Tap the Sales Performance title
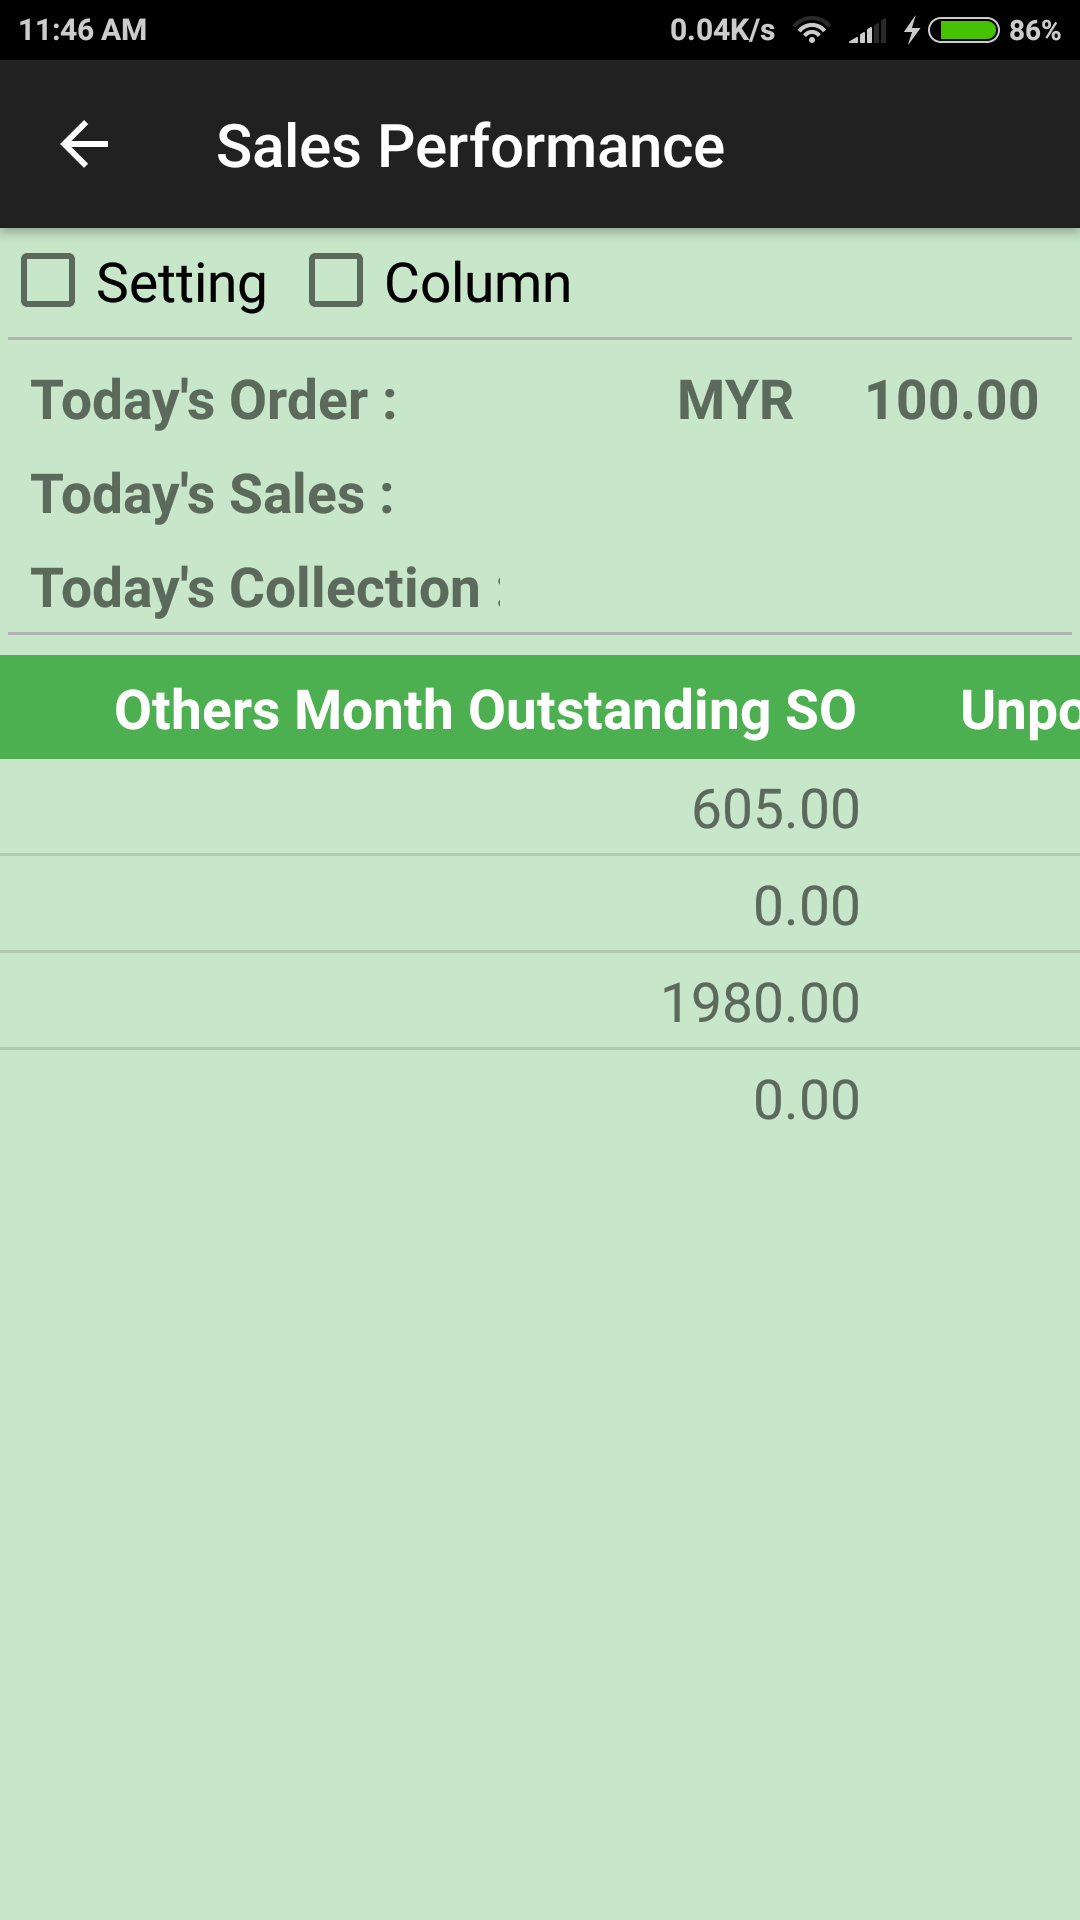Viewport: 1080px width, 1920px height. coord(470,146)
